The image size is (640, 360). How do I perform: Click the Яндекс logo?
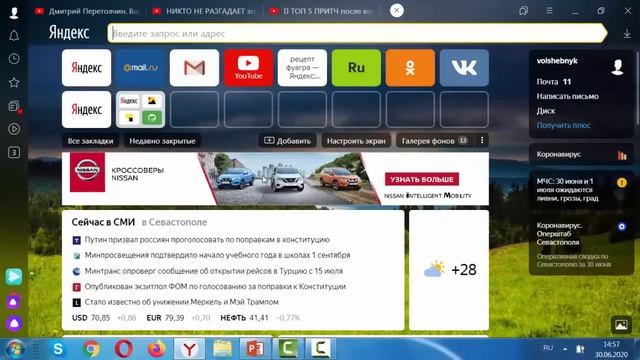pos(69,33)
